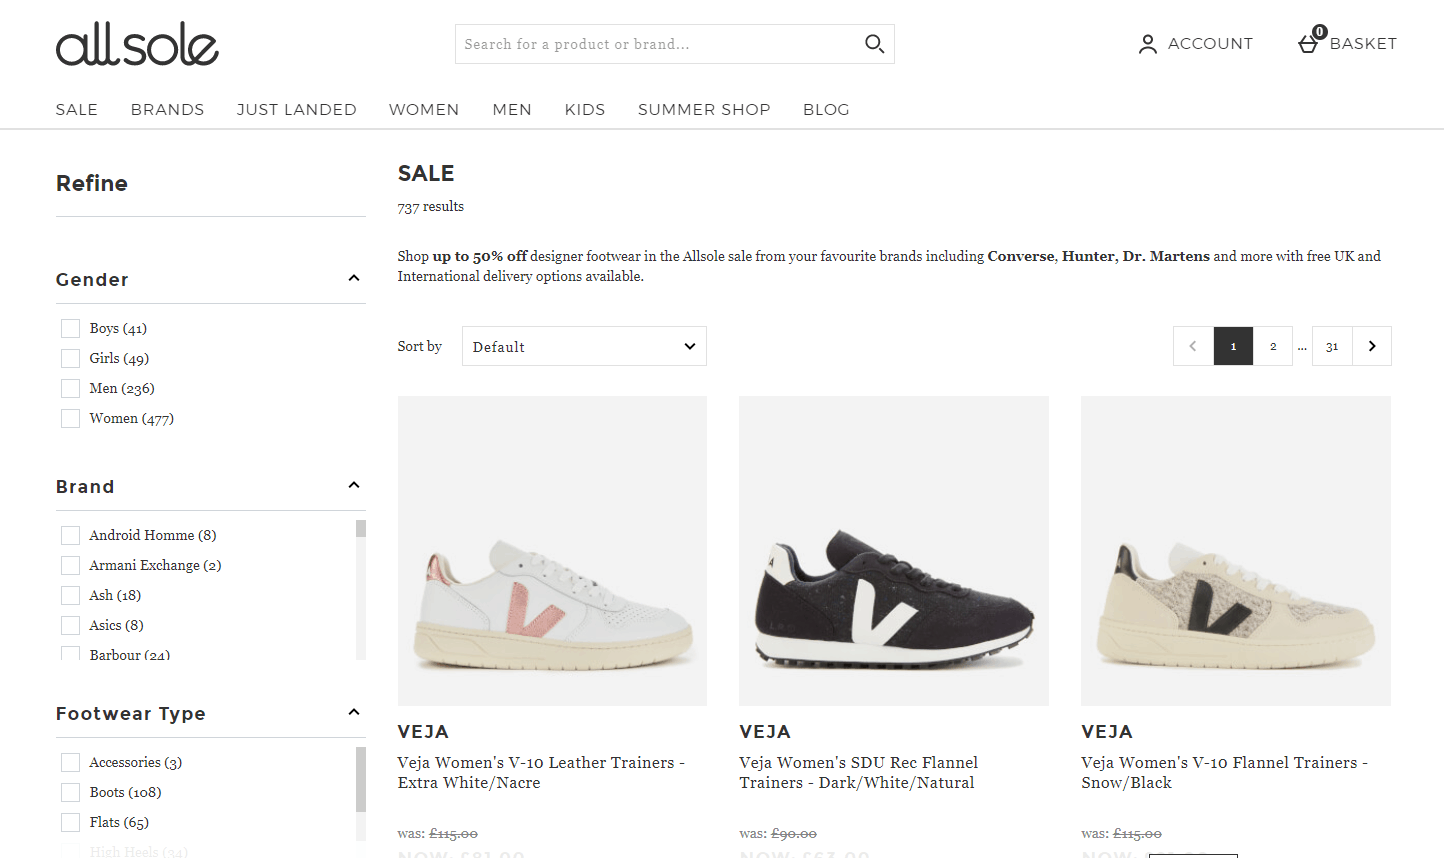
Task: Tick the Accessories (3) checkbox
Action: pyautogui.click(x=70, y=762)
